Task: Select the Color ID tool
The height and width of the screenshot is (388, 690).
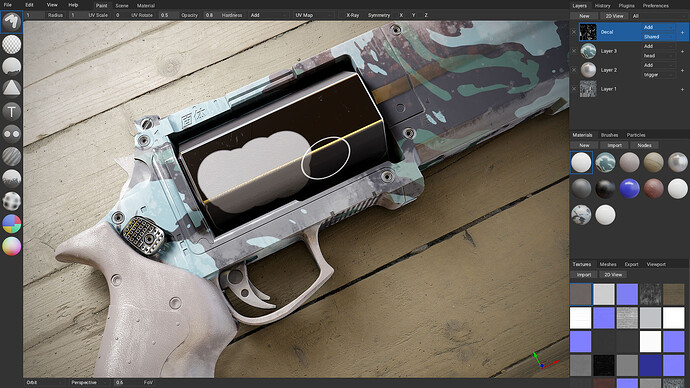Action: pos(11,223)
